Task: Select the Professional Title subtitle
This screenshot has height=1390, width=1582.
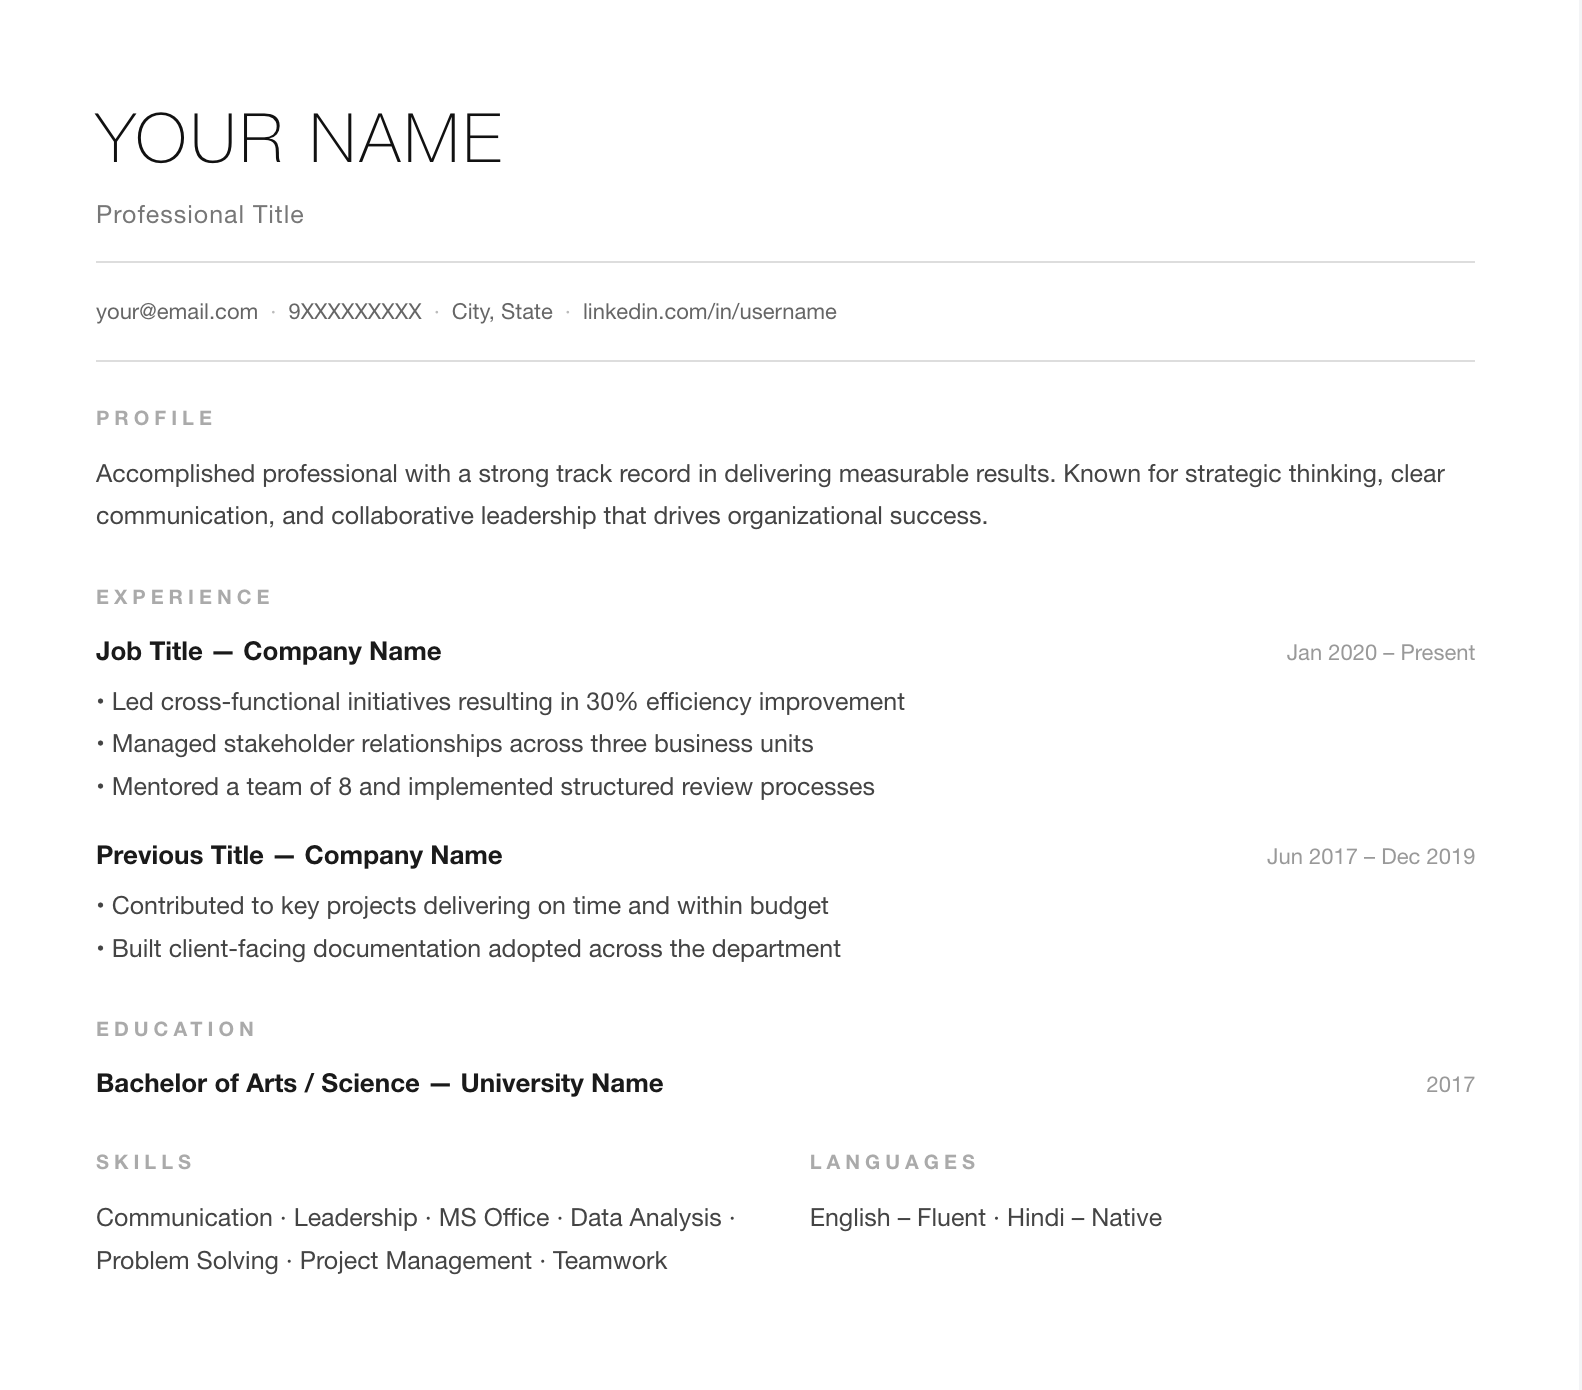Action: (x=200, y=215)
